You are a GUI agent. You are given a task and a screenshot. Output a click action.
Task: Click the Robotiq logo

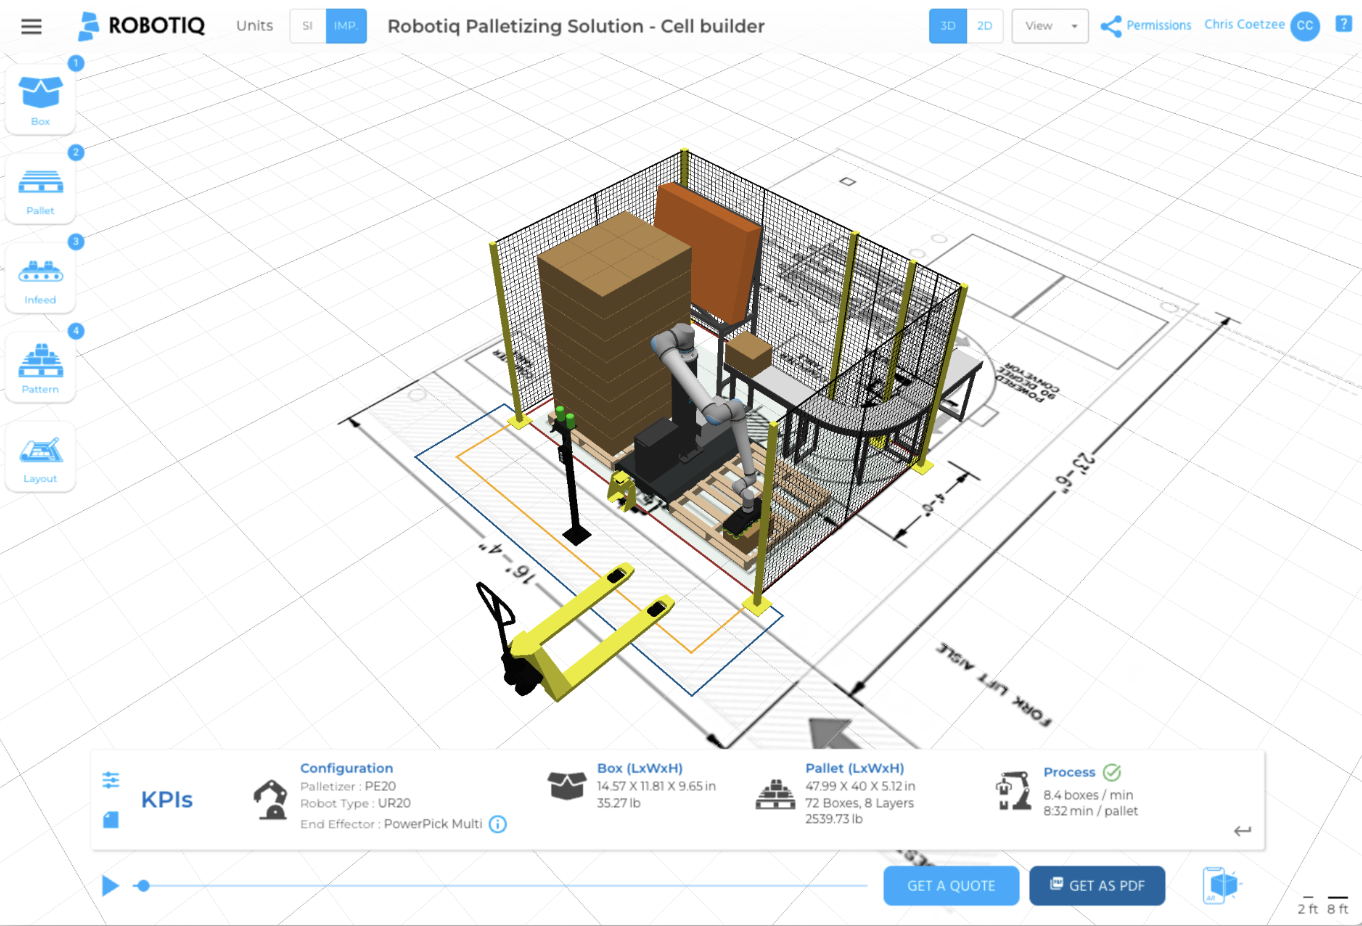coord(142,26)
